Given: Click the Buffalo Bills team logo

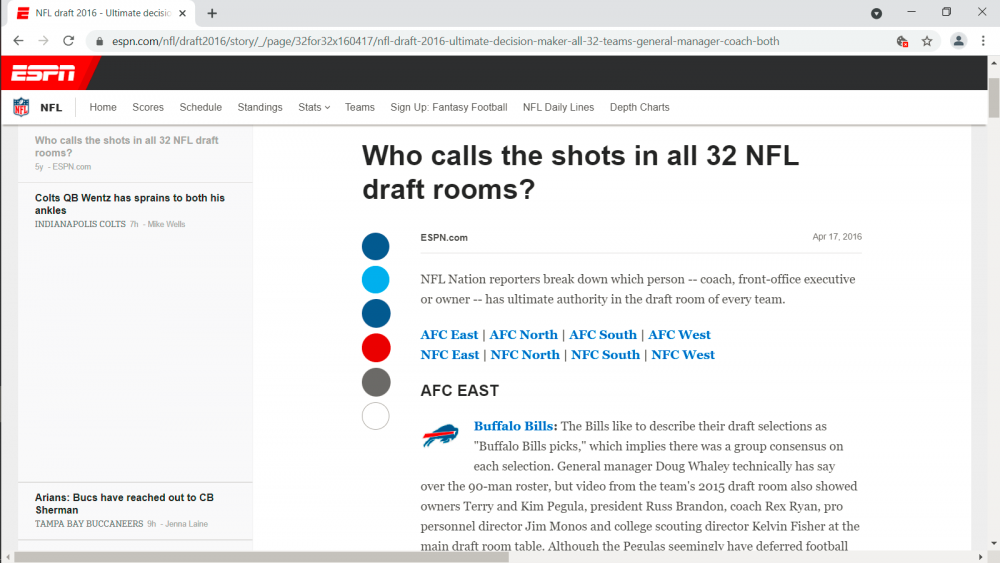Looking at the screenshot, I should tap(440, 436).
